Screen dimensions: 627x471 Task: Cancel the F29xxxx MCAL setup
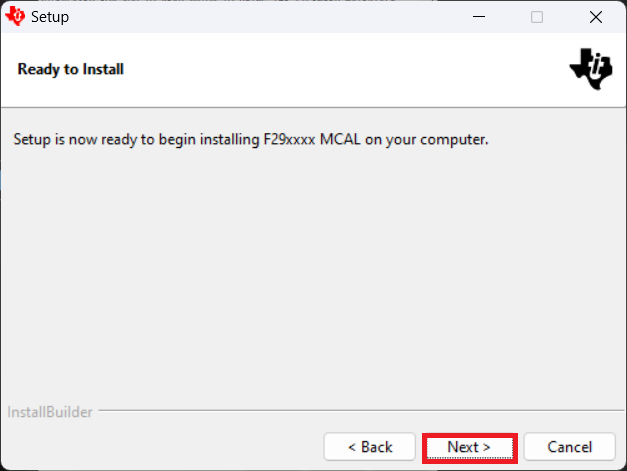(x=569, y=447)
